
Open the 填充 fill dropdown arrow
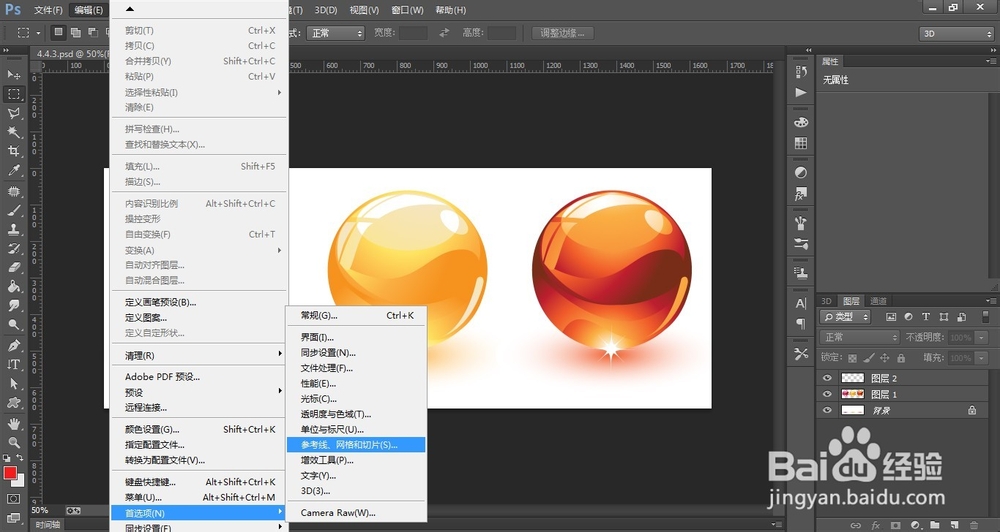981,358
